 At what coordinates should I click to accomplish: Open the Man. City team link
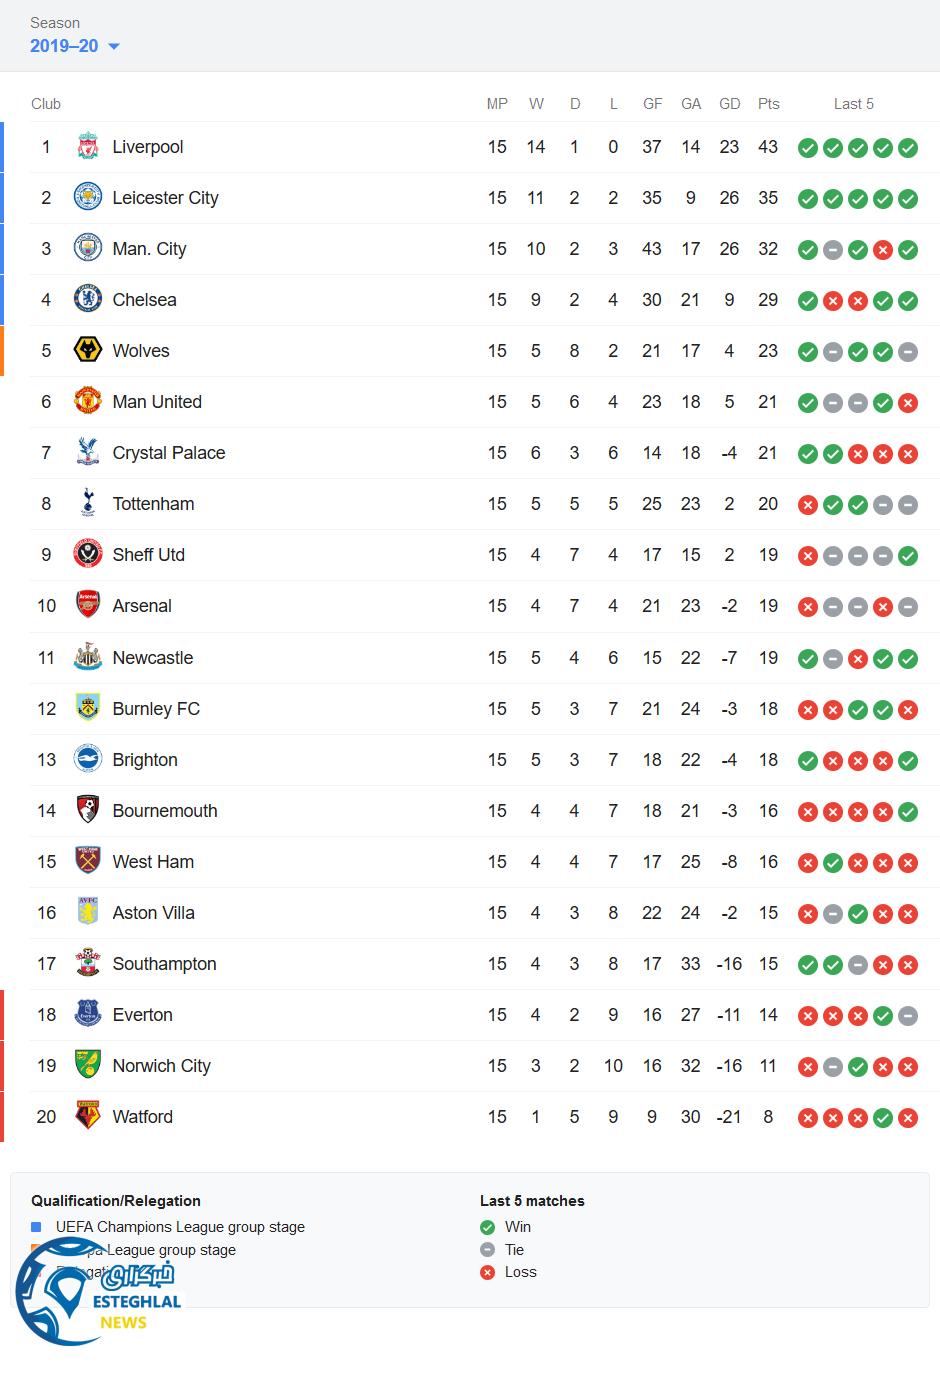click(149, 249)
